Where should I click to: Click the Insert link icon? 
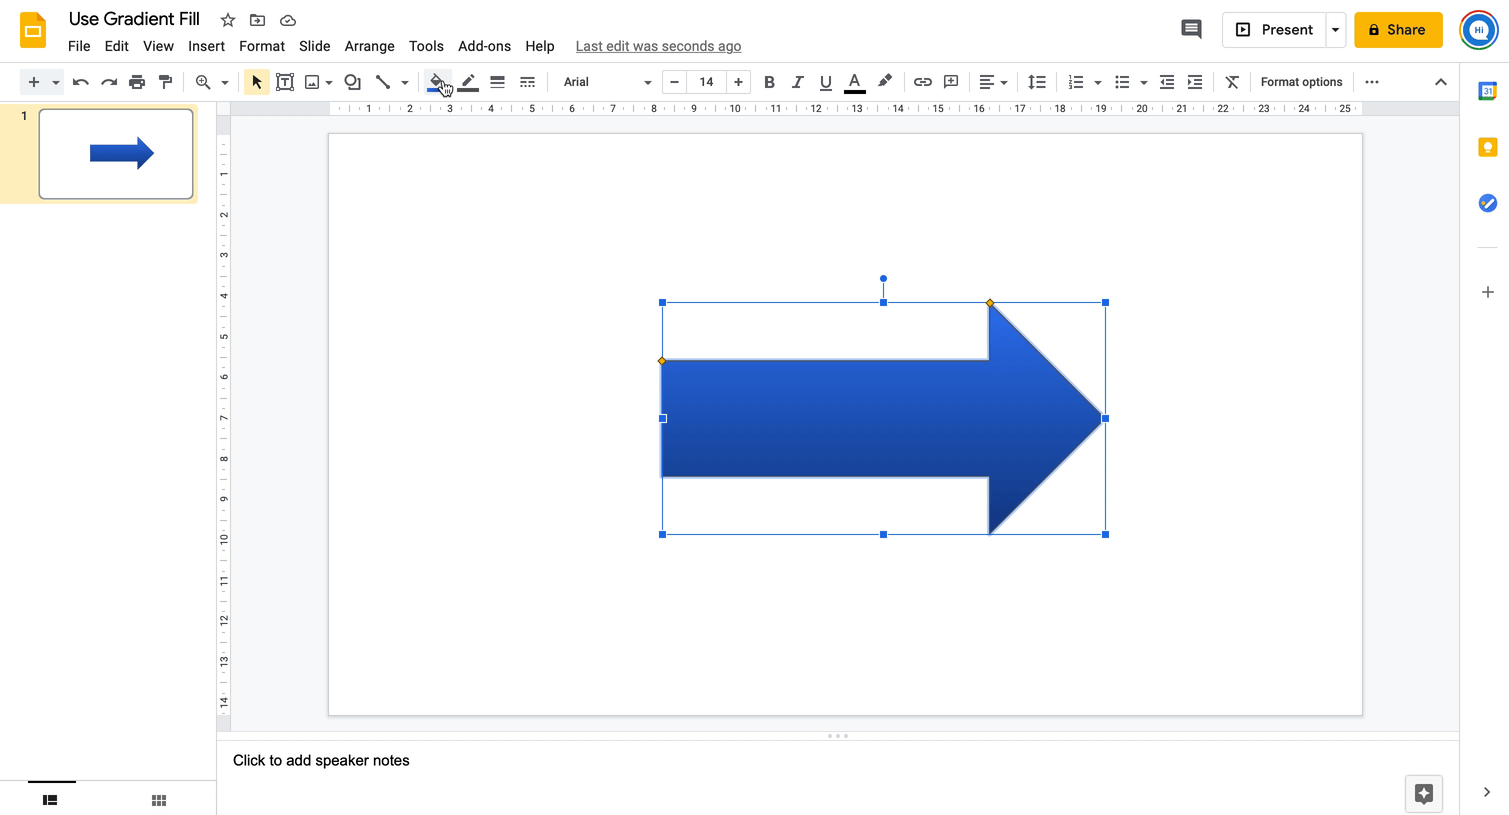923,82
